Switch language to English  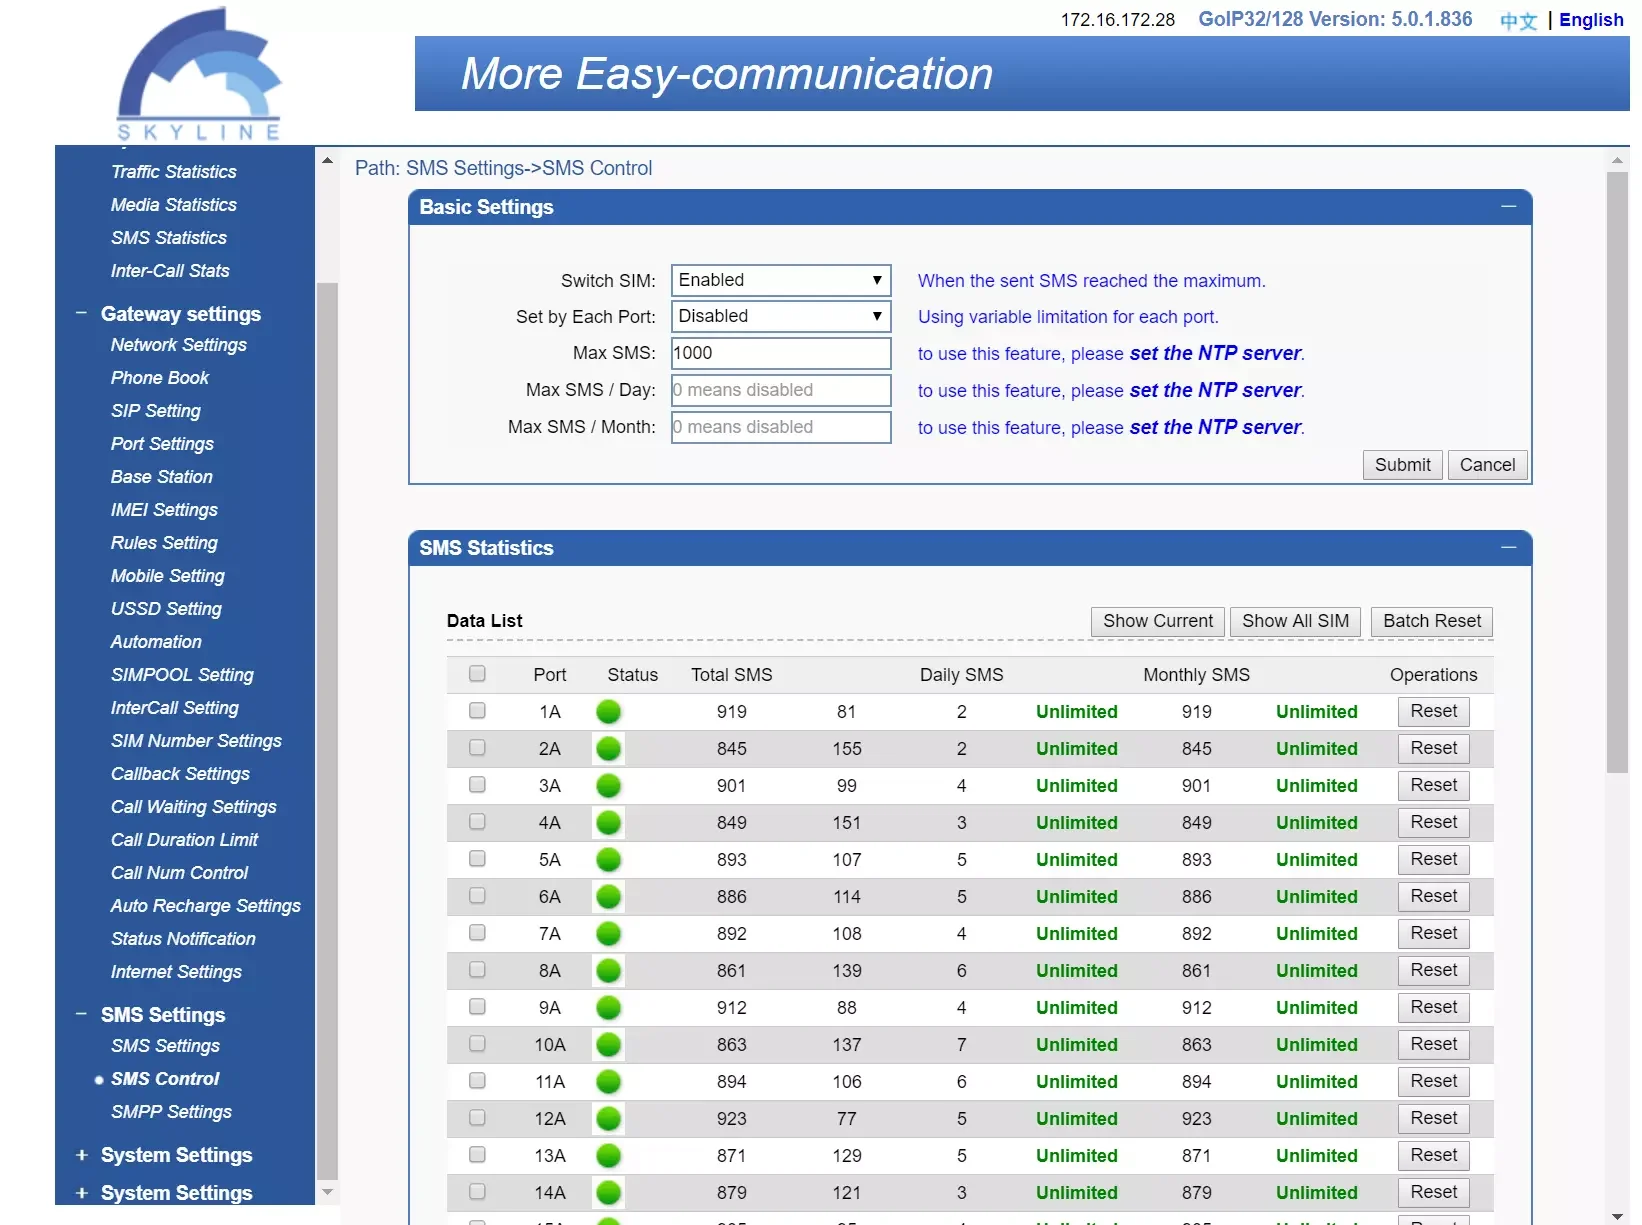click(1591, 20)
